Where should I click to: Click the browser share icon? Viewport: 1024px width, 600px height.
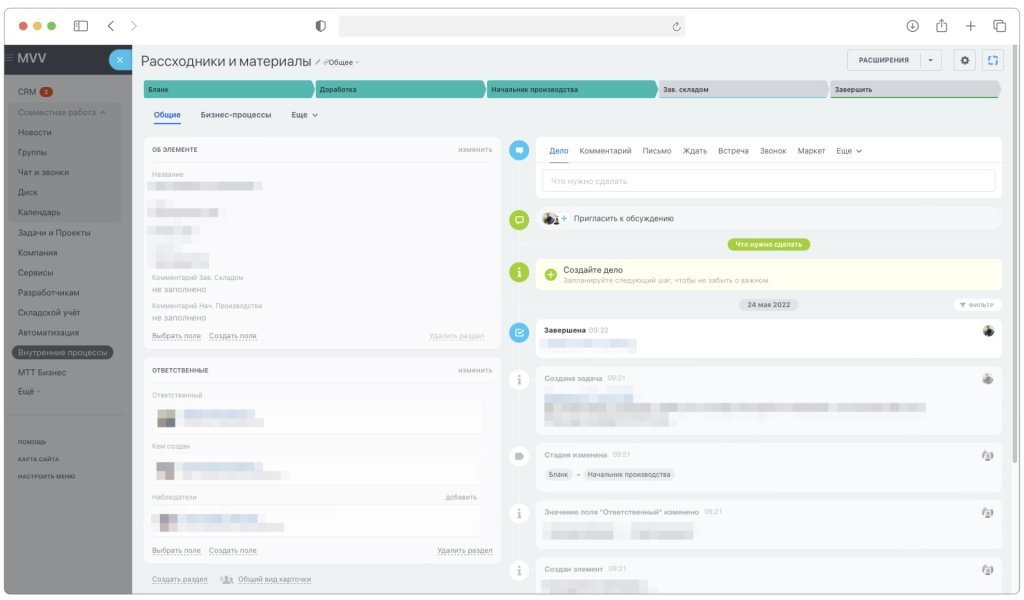(941, 25)
